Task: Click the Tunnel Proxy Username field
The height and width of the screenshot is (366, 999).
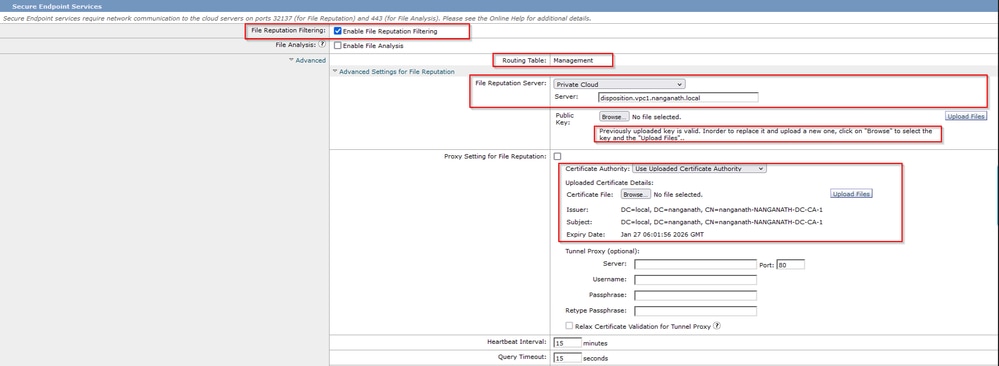Action: coord(696,280)
